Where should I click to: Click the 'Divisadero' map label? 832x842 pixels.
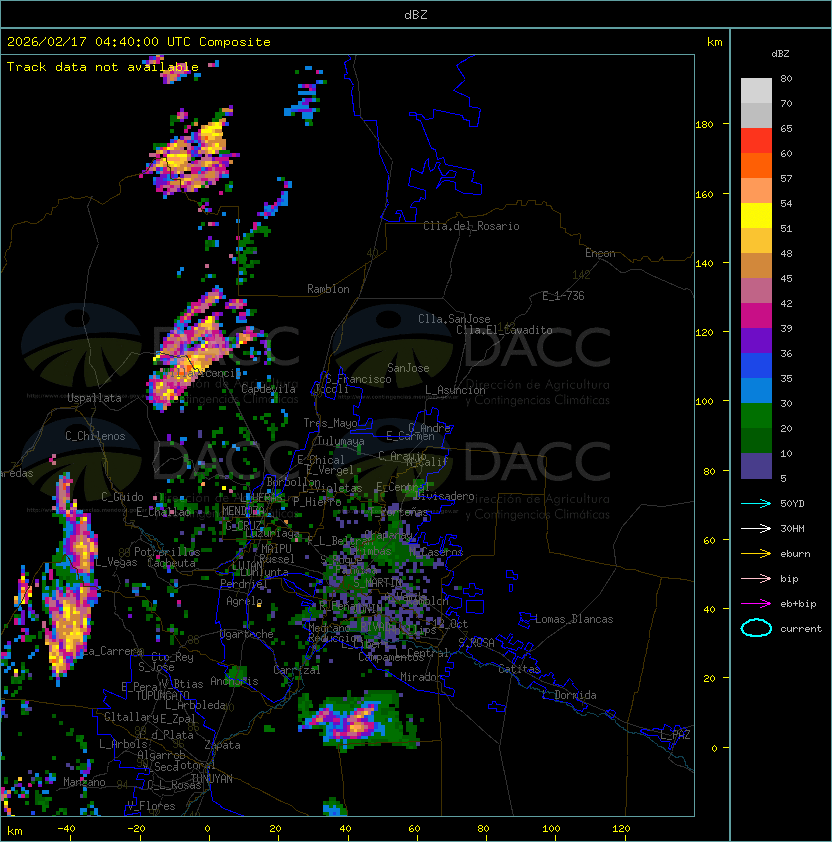click(444, 496)
